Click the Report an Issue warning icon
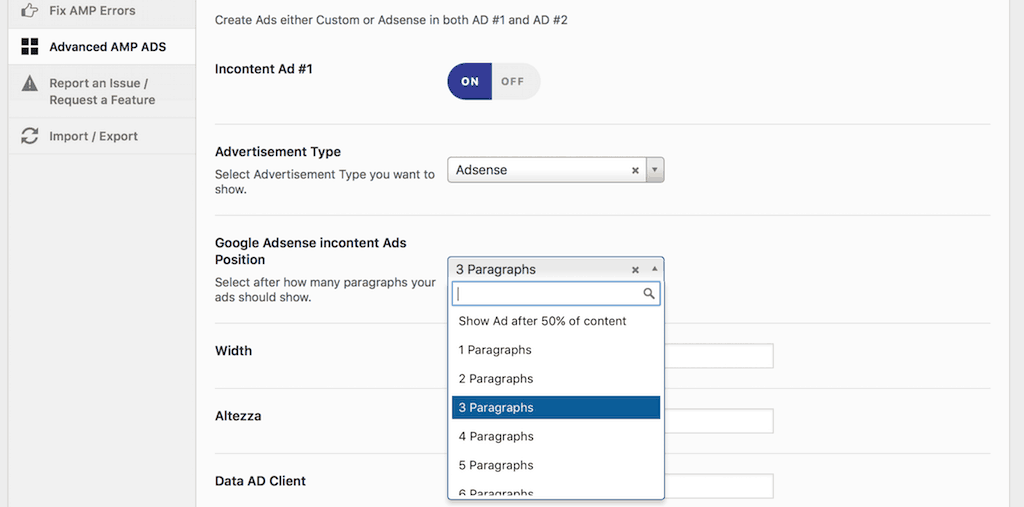The image size is (1024, 507). [30, 84]
